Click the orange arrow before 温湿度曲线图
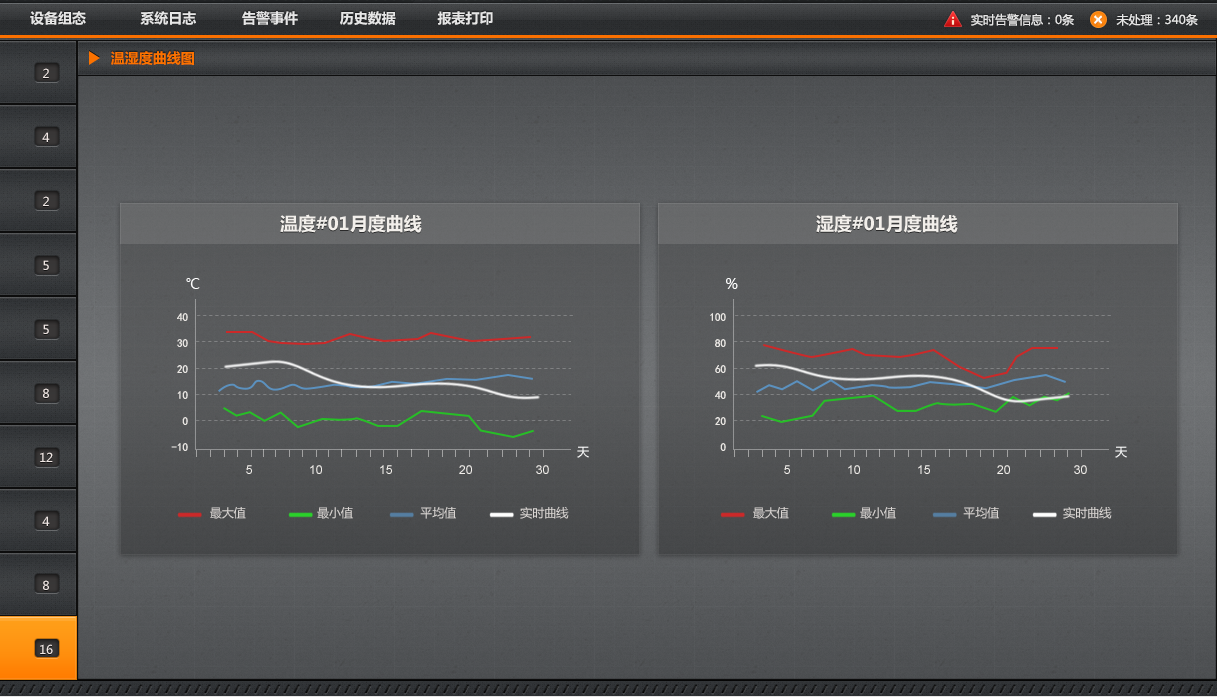The width and height of the screenshot is (1217, 697). (95, 58)
